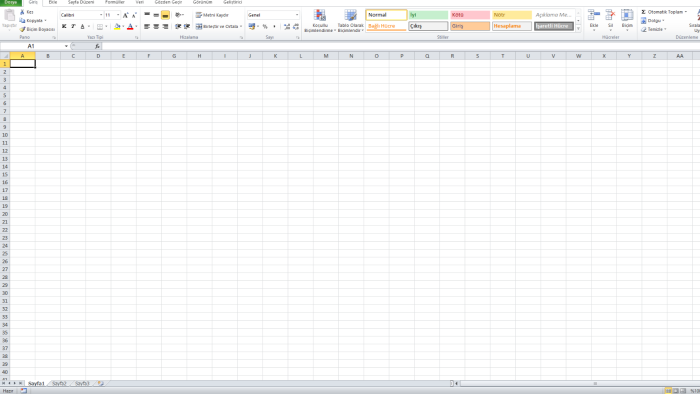Open Hizalama alignment dialog launcher
The image size is (700, 394).
point(242,37)
